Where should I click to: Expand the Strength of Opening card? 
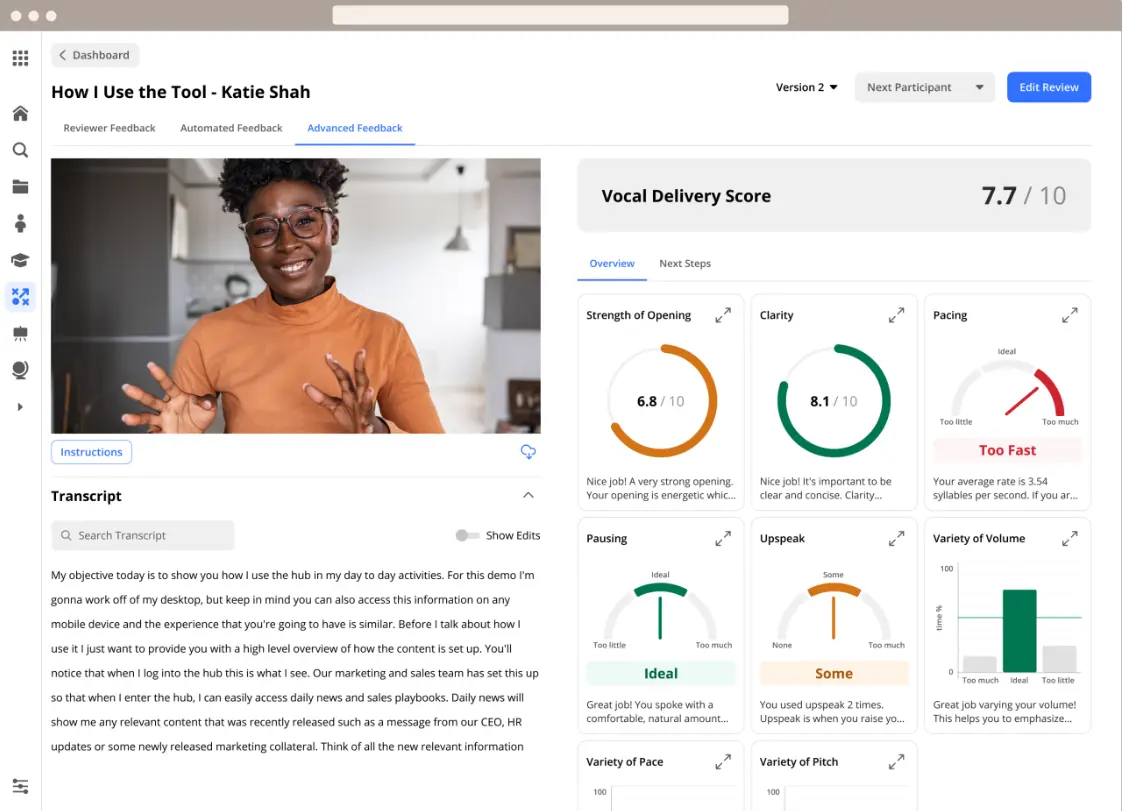tap(723, 315)
